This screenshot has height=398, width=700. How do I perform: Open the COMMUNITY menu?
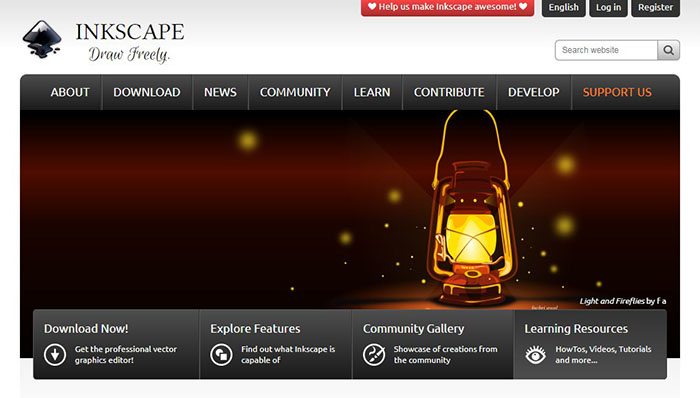(295, 92)
